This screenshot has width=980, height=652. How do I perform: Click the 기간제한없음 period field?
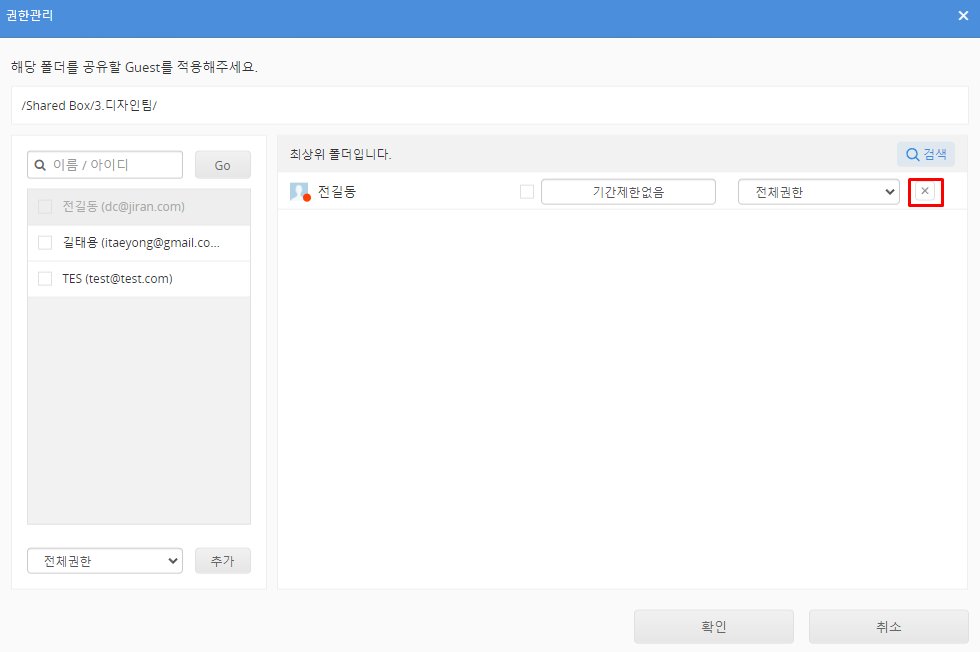coord(628,192)
